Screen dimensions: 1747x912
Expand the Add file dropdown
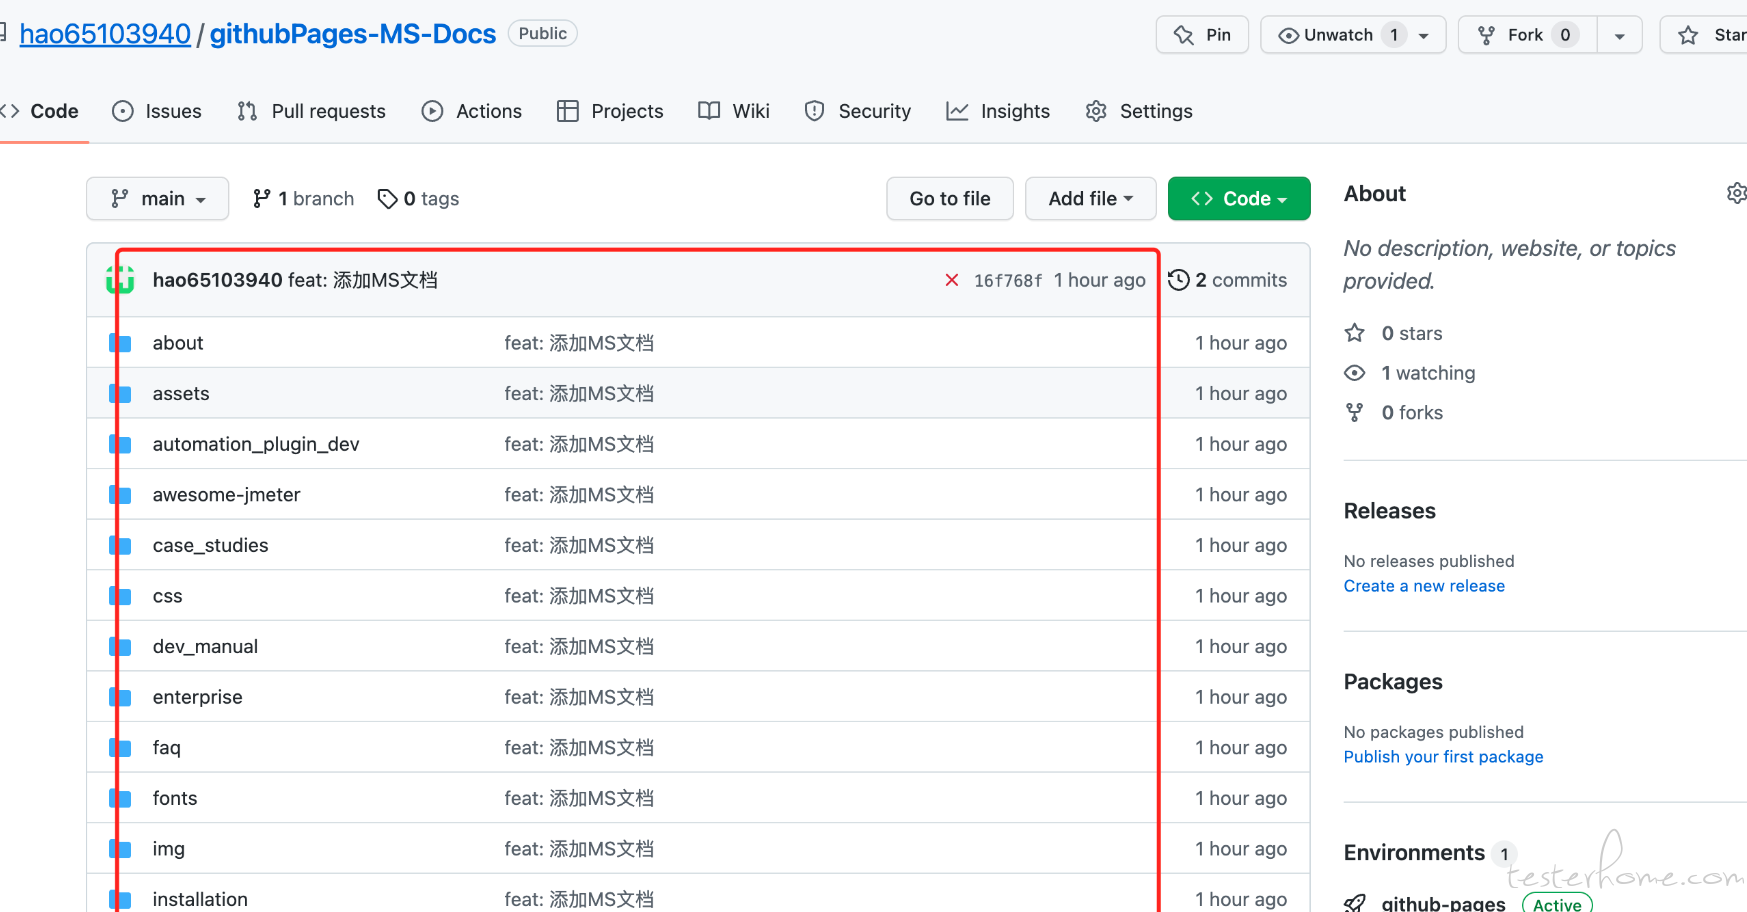tap(1091, 199)
